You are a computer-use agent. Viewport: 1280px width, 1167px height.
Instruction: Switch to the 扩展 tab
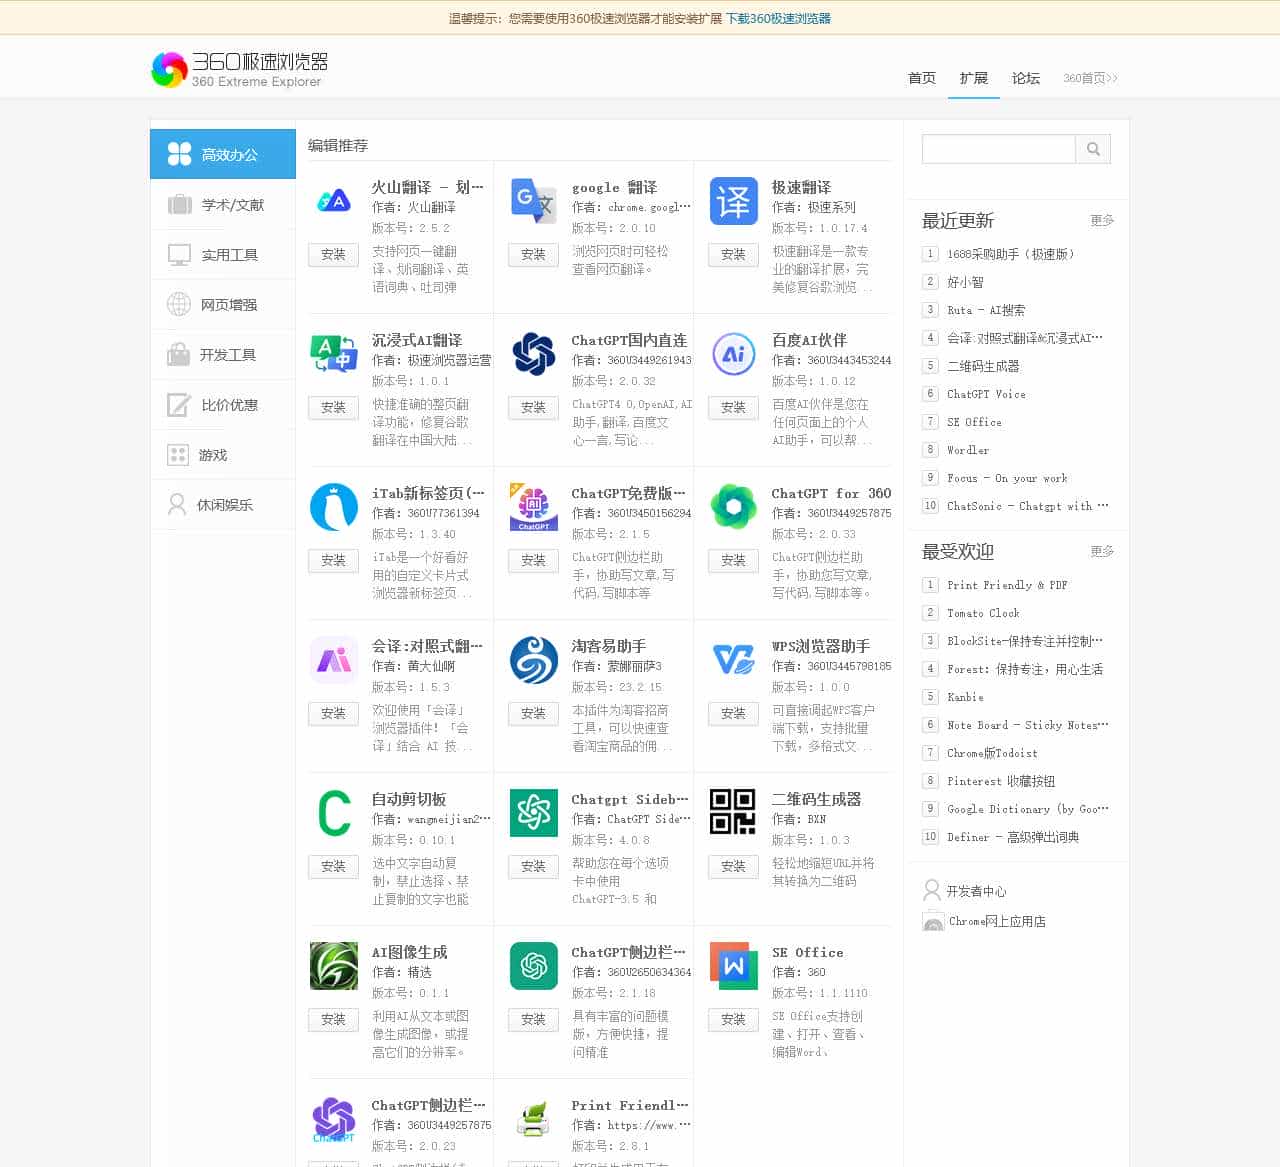pyautogui.click(x=974, y=78)
